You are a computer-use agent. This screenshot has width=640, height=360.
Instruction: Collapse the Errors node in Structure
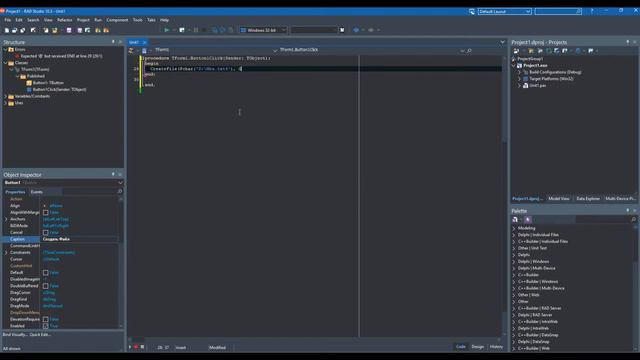coord(5,49)
